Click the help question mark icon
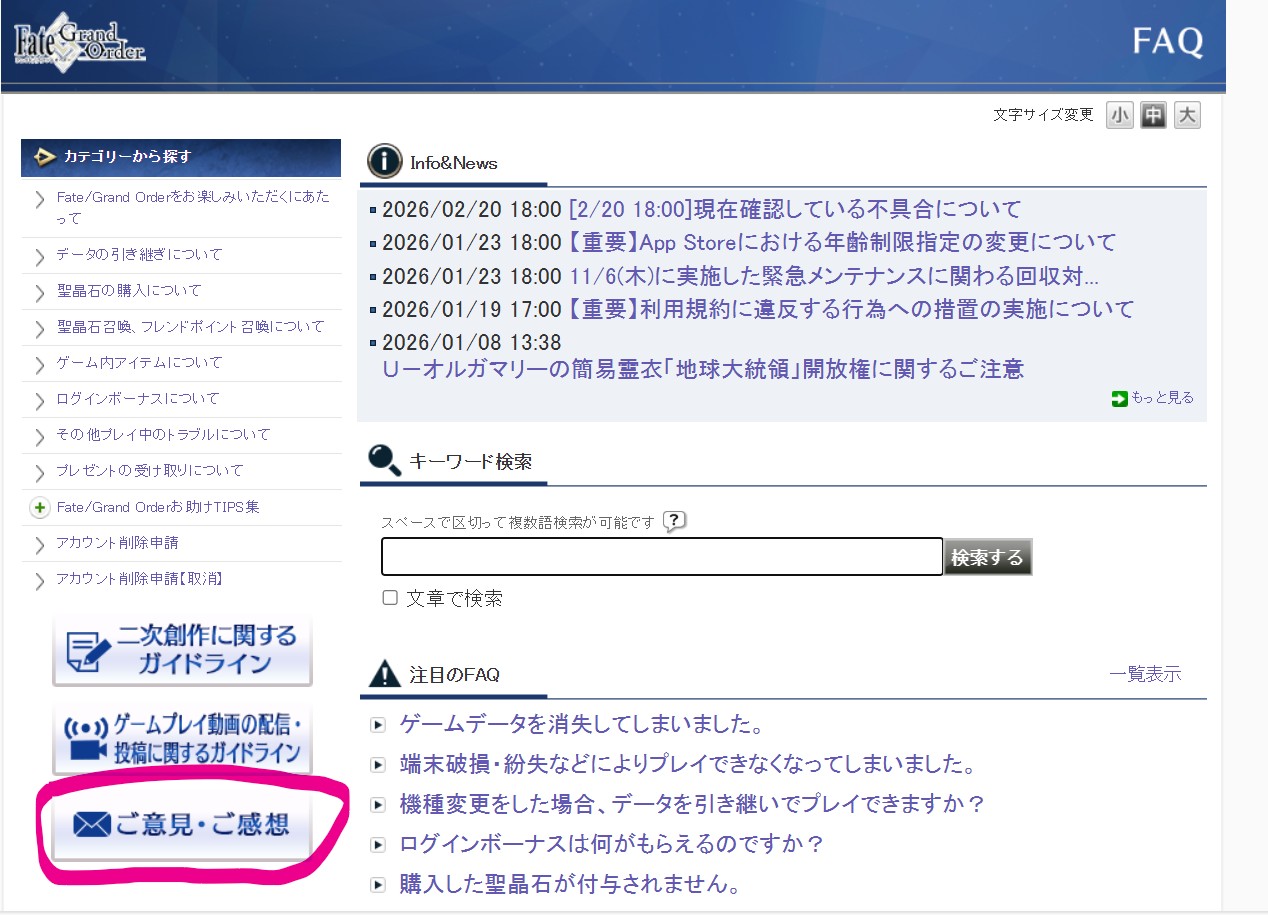 (x=675, y=521)
